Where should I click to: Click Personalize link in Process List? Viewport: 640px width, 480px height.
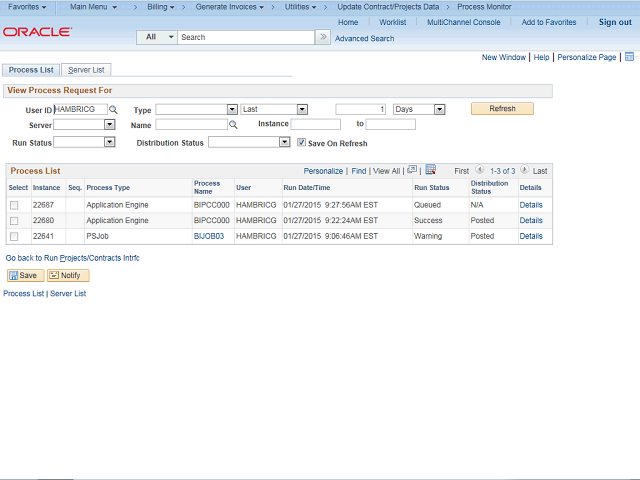click(x=323, y=171)
